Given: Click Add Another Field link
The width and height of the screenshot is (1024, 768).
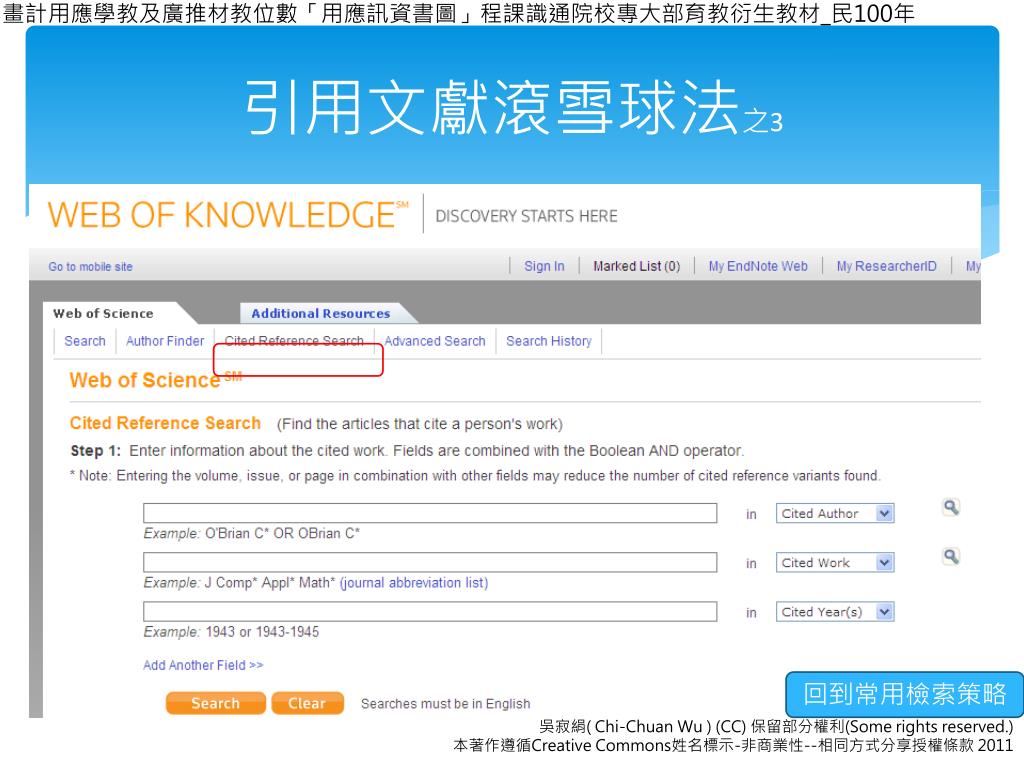Looking at the screenshot, I should 203,665.
